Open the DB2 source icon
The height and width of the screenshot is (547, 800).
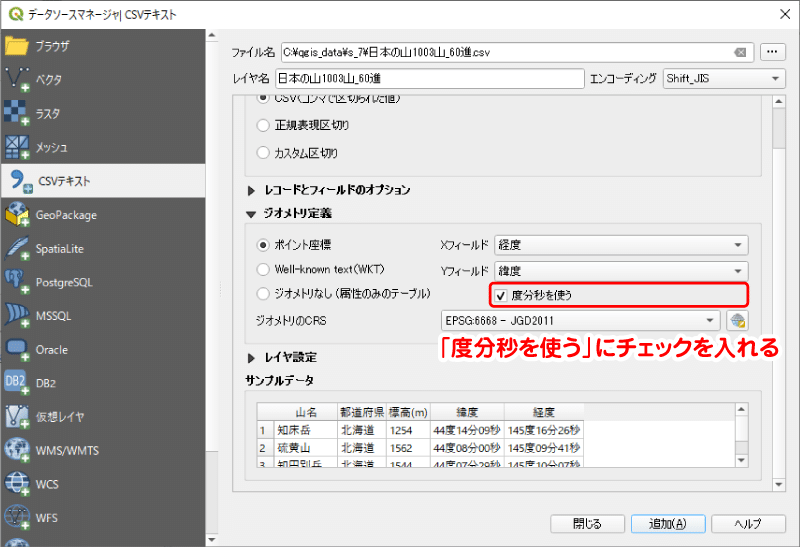click(x=16, y=383)
